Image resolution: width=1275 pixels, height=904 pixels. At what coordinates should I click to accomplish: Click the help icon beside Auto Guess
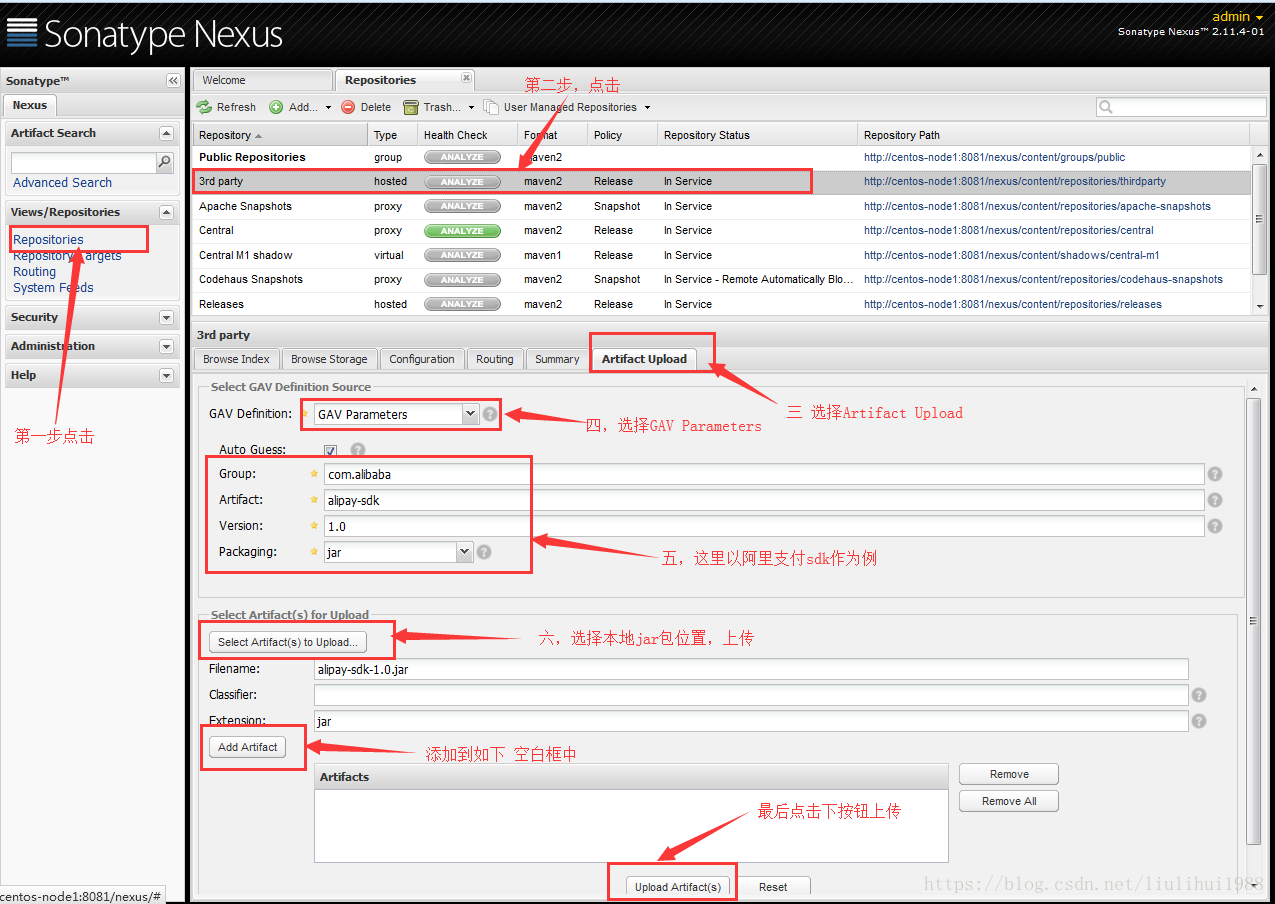[358, 450]
